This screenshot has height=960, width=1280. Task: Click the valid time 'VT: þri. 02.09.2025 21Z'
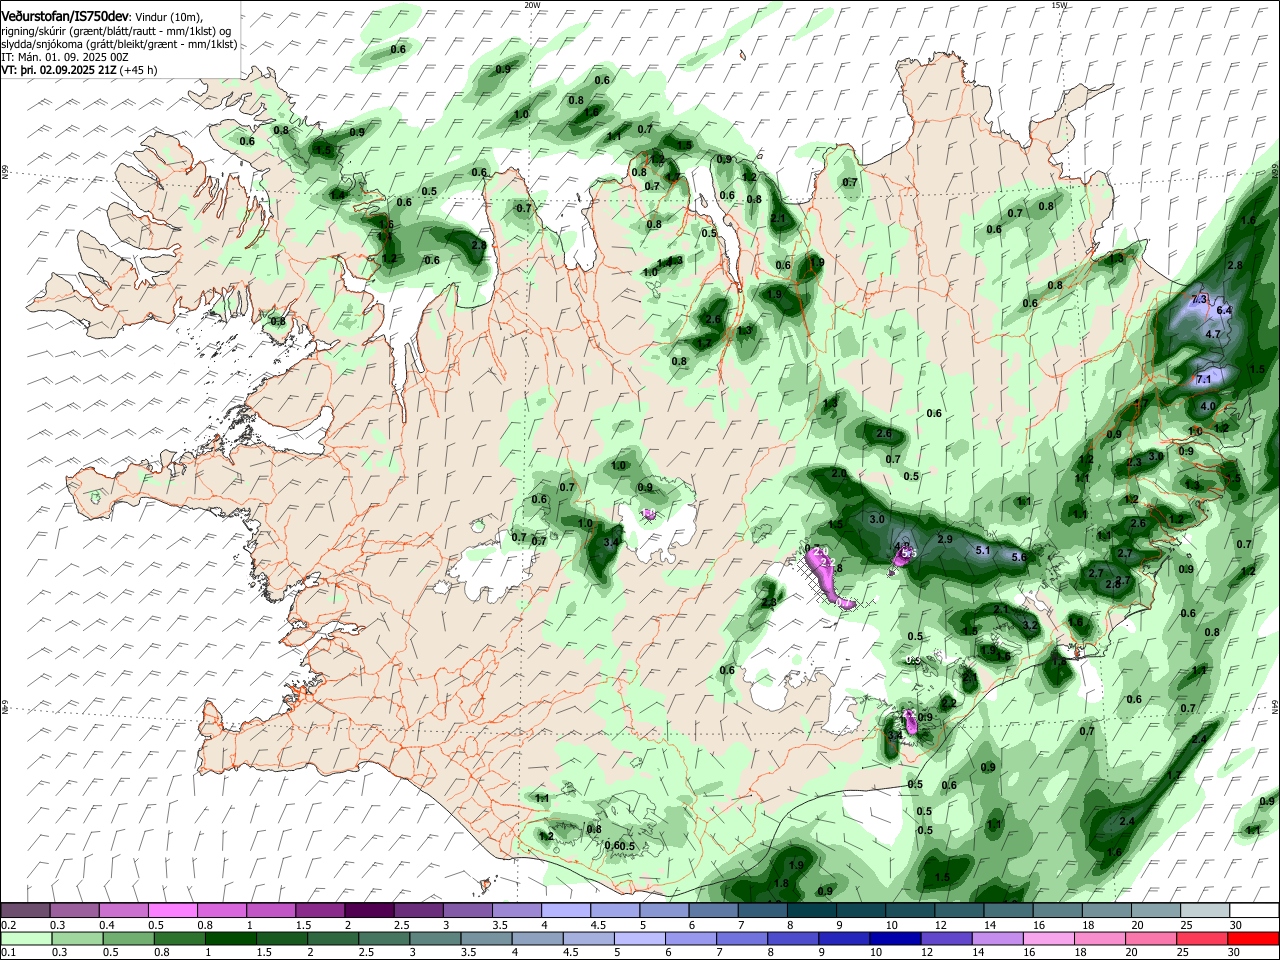pos(58,71)
